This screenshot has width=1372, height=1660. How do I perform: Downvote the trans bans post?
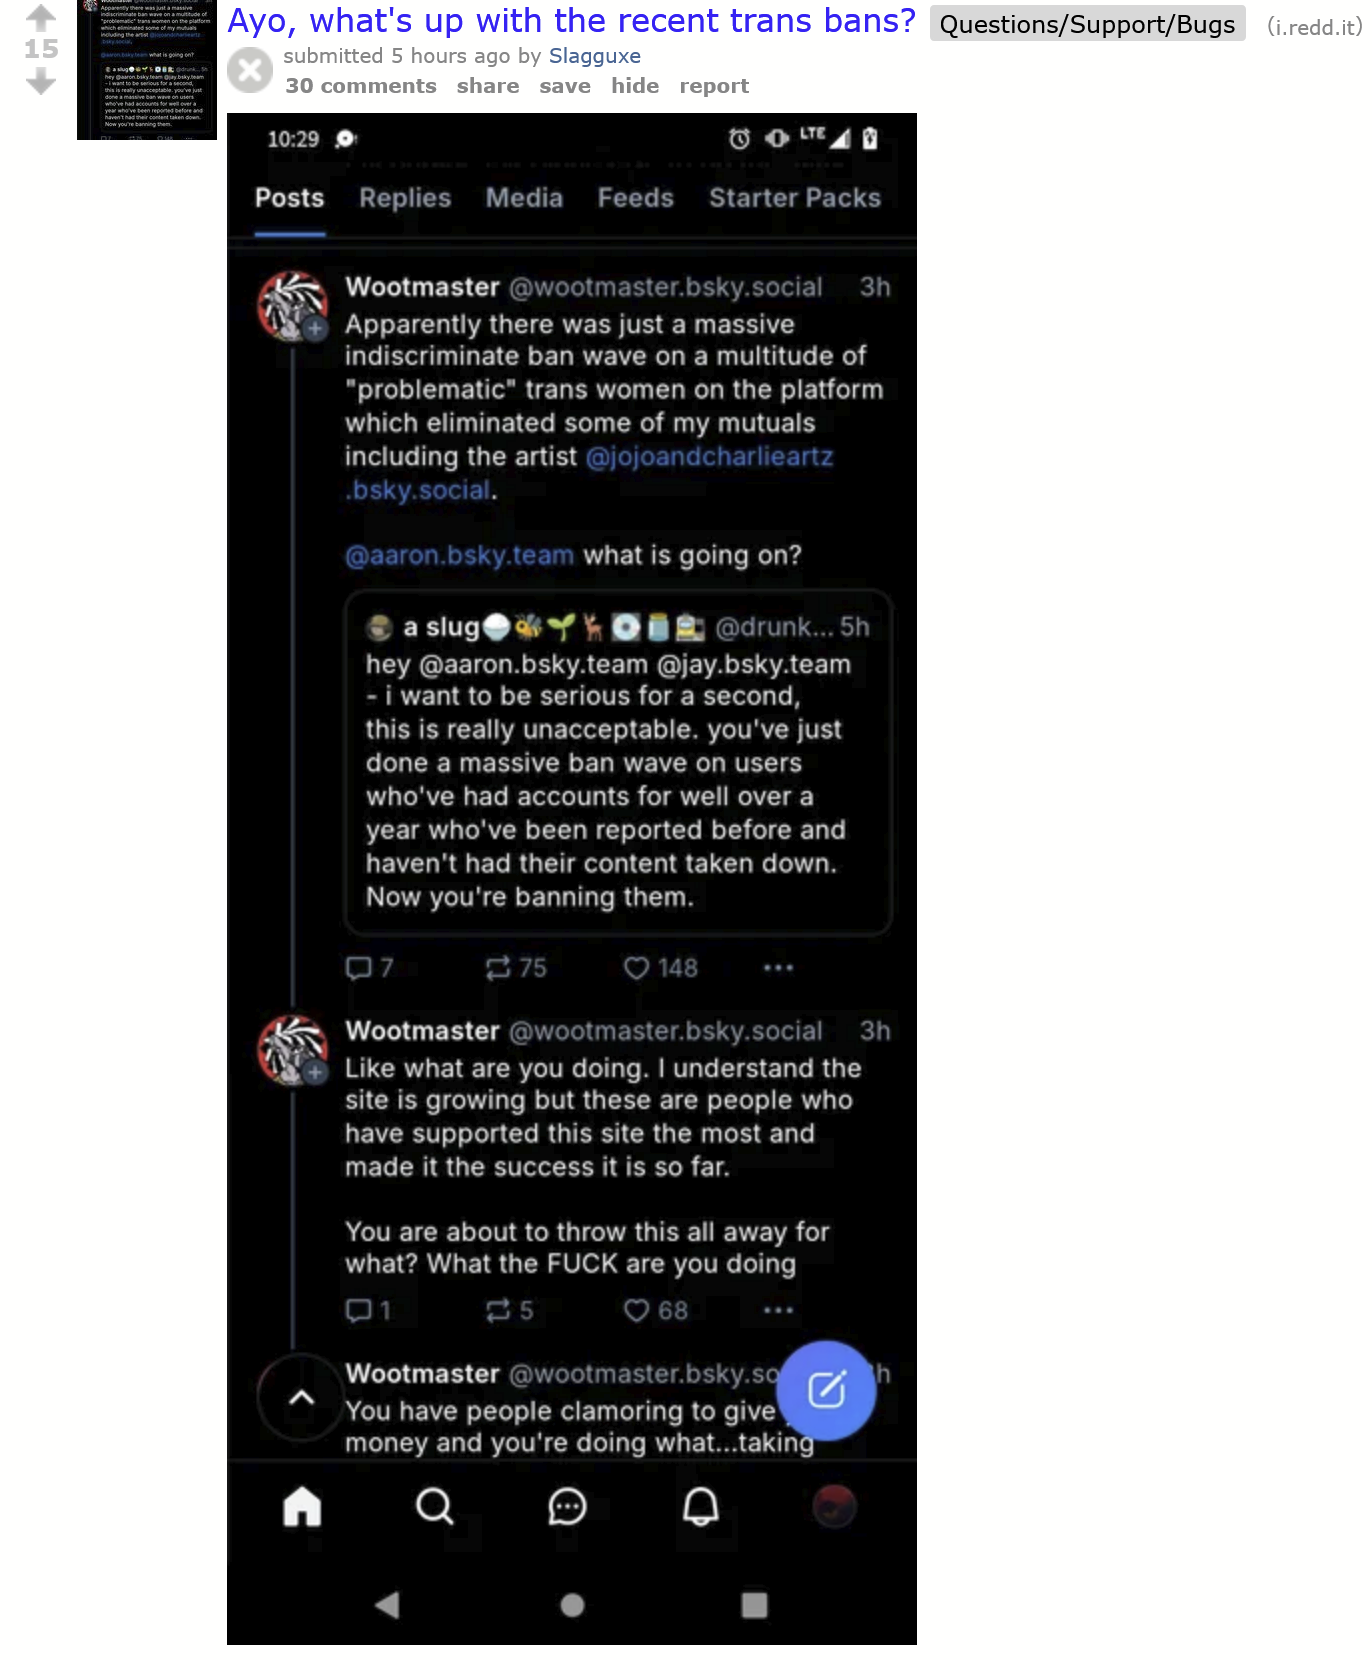click(x=41, y=82)
